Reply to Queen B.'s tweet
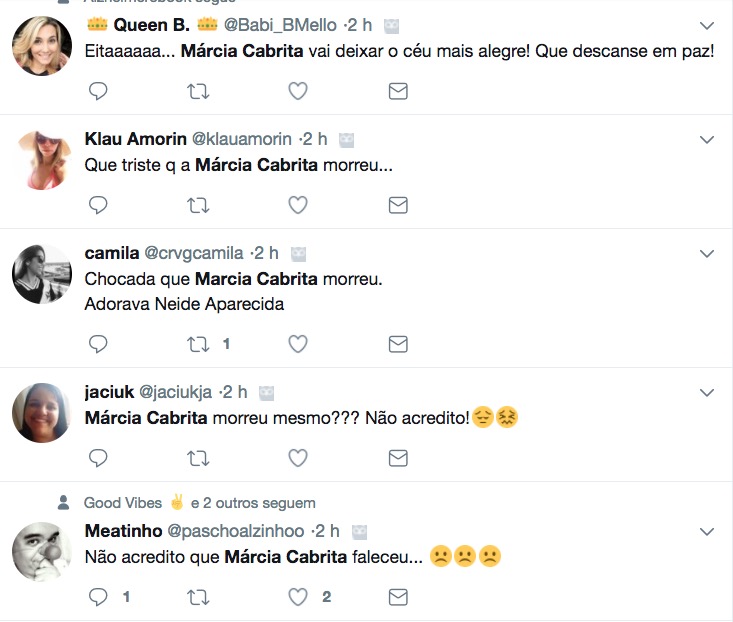 pyautogui.click(x=98, y=91)
